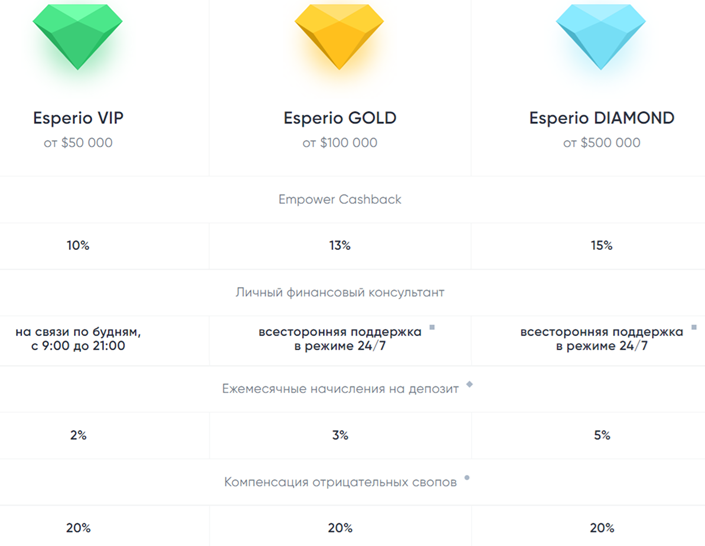The image size is (705, 546).
Task: Click the Личный финансовый консультант heading
Action: point(340,292)
